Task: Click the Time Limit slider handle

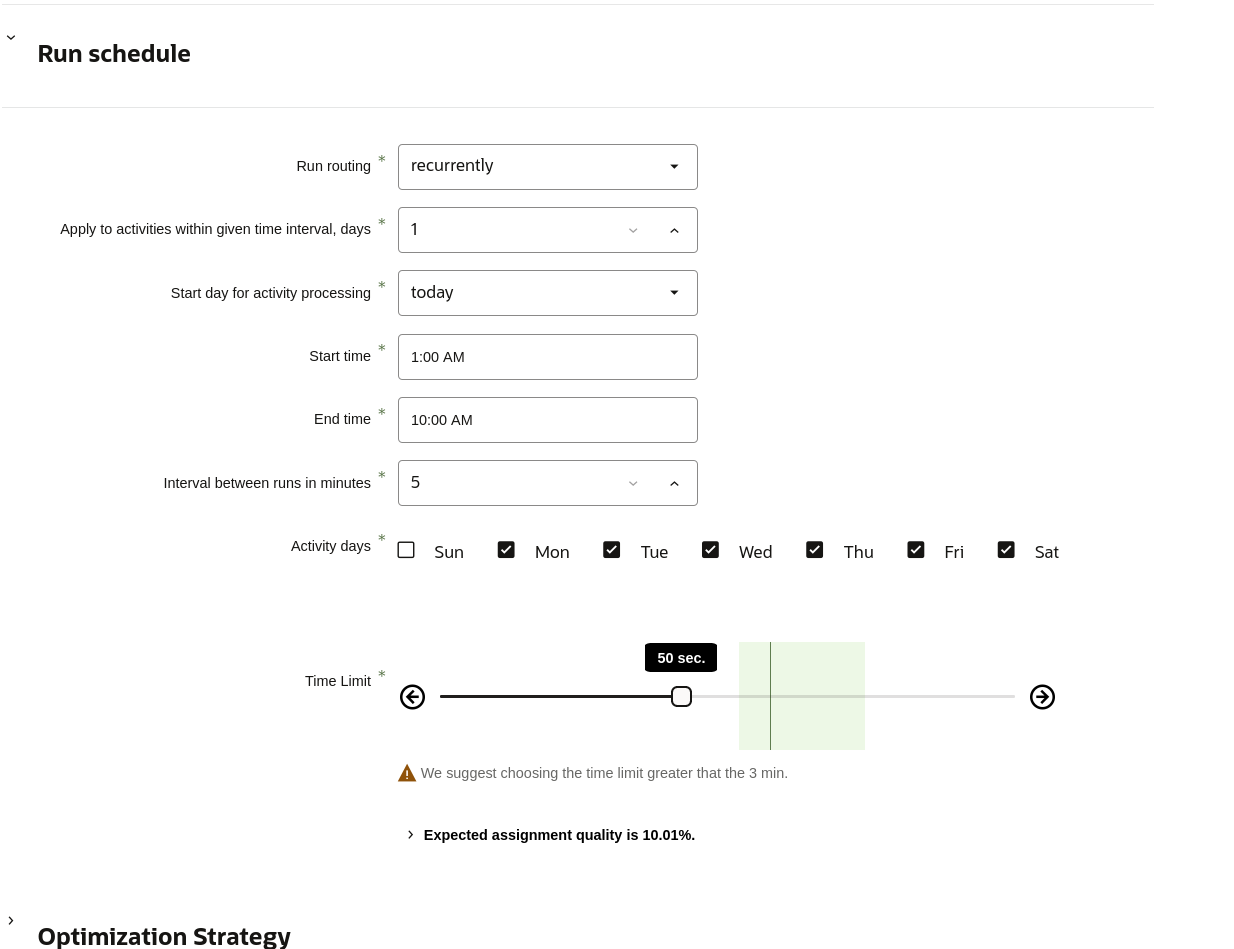Action: tap(681, 697)
